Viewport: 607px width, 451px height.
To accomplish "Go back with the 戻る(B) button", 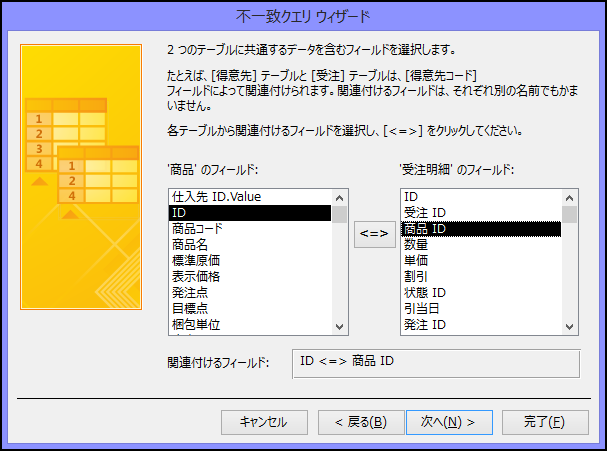I will click(x=361, y=422).
